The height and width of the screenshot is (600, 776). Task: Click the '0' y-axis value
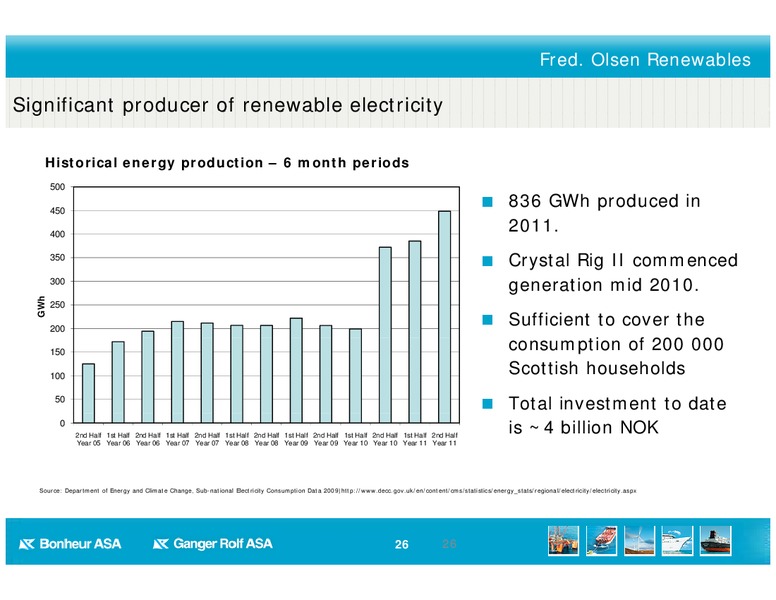62,423
